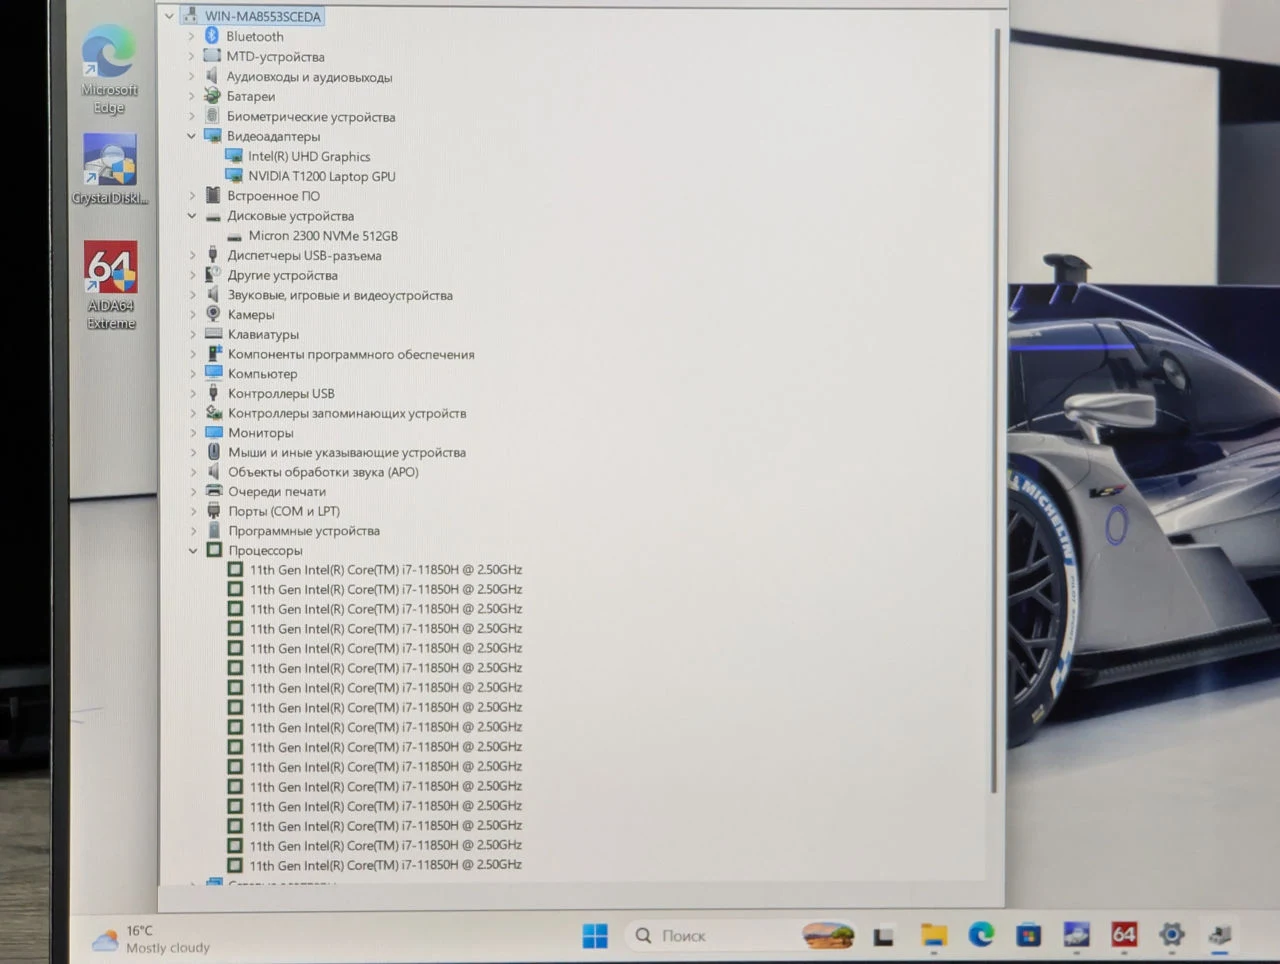The height and width of the screenshot is (964, 1280).
Task: Collapse the Видеоадаптеры category
Action: pyautogui.click(x=192, y=136)
